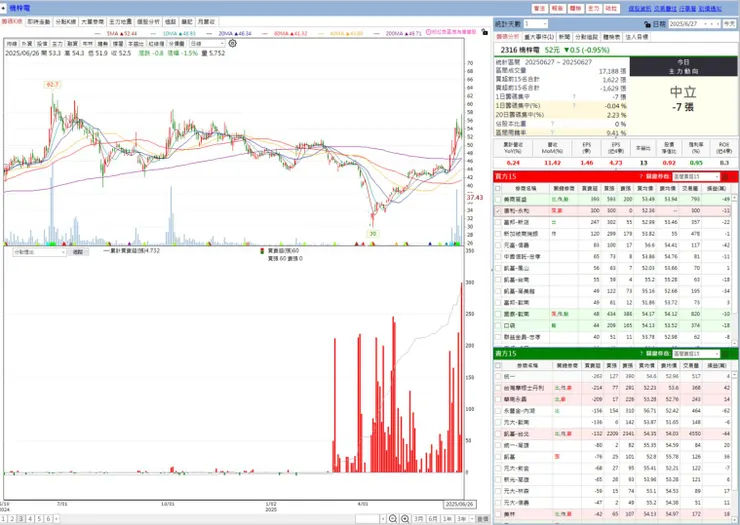Switch to the 月營收 tab
The image size is (740, 525).
[206, 22]
